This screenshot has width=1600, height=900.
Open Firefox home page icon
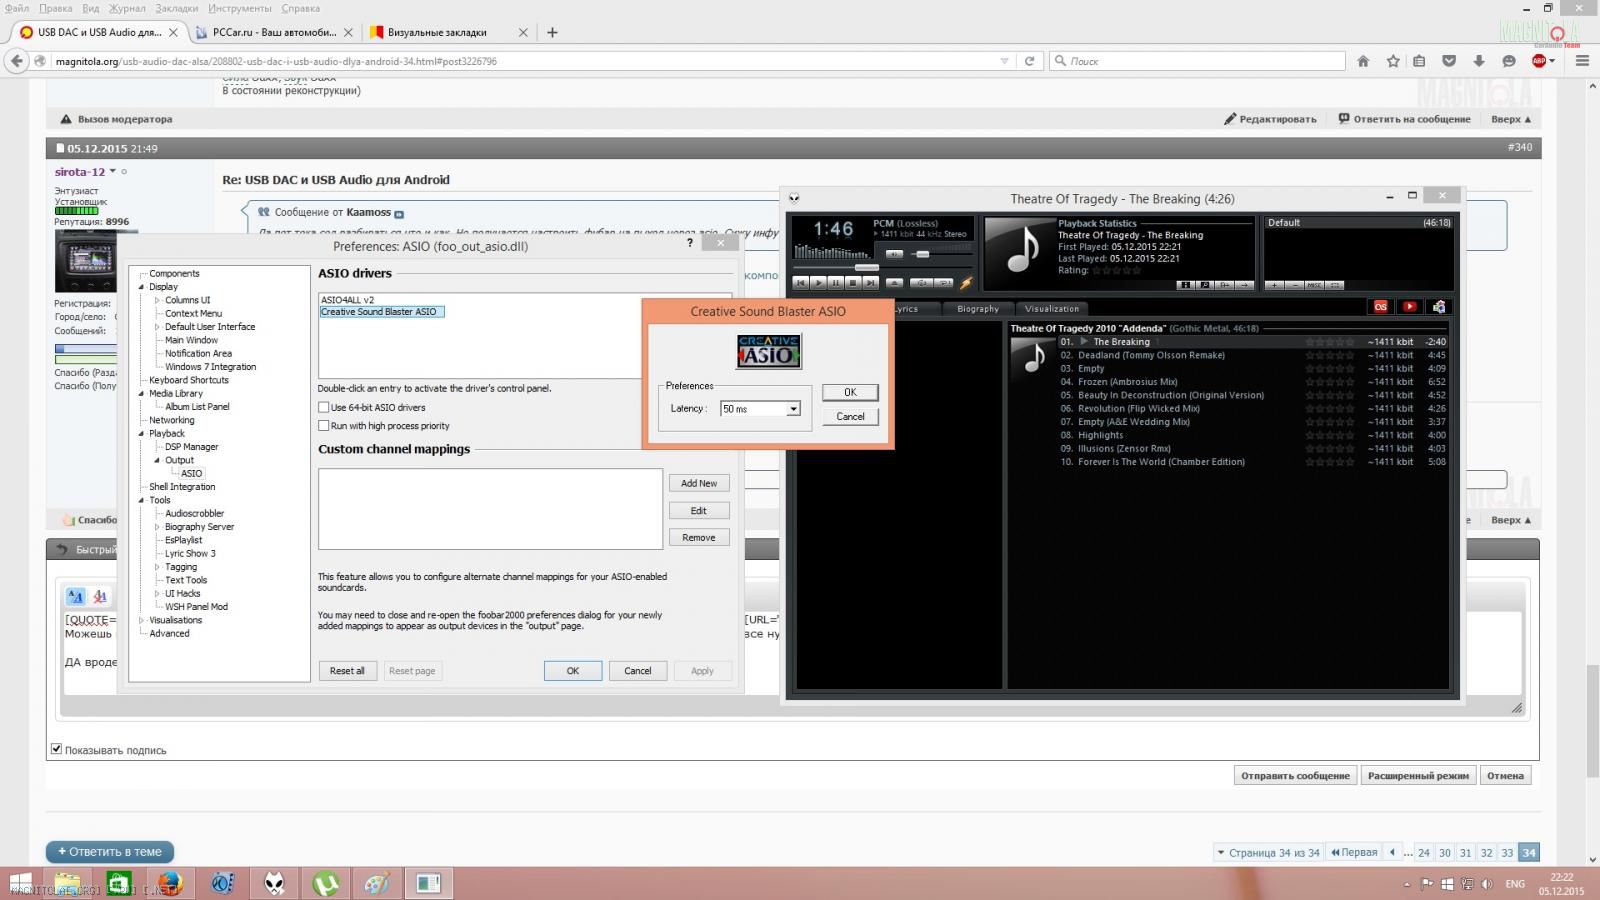[1362, 61]
